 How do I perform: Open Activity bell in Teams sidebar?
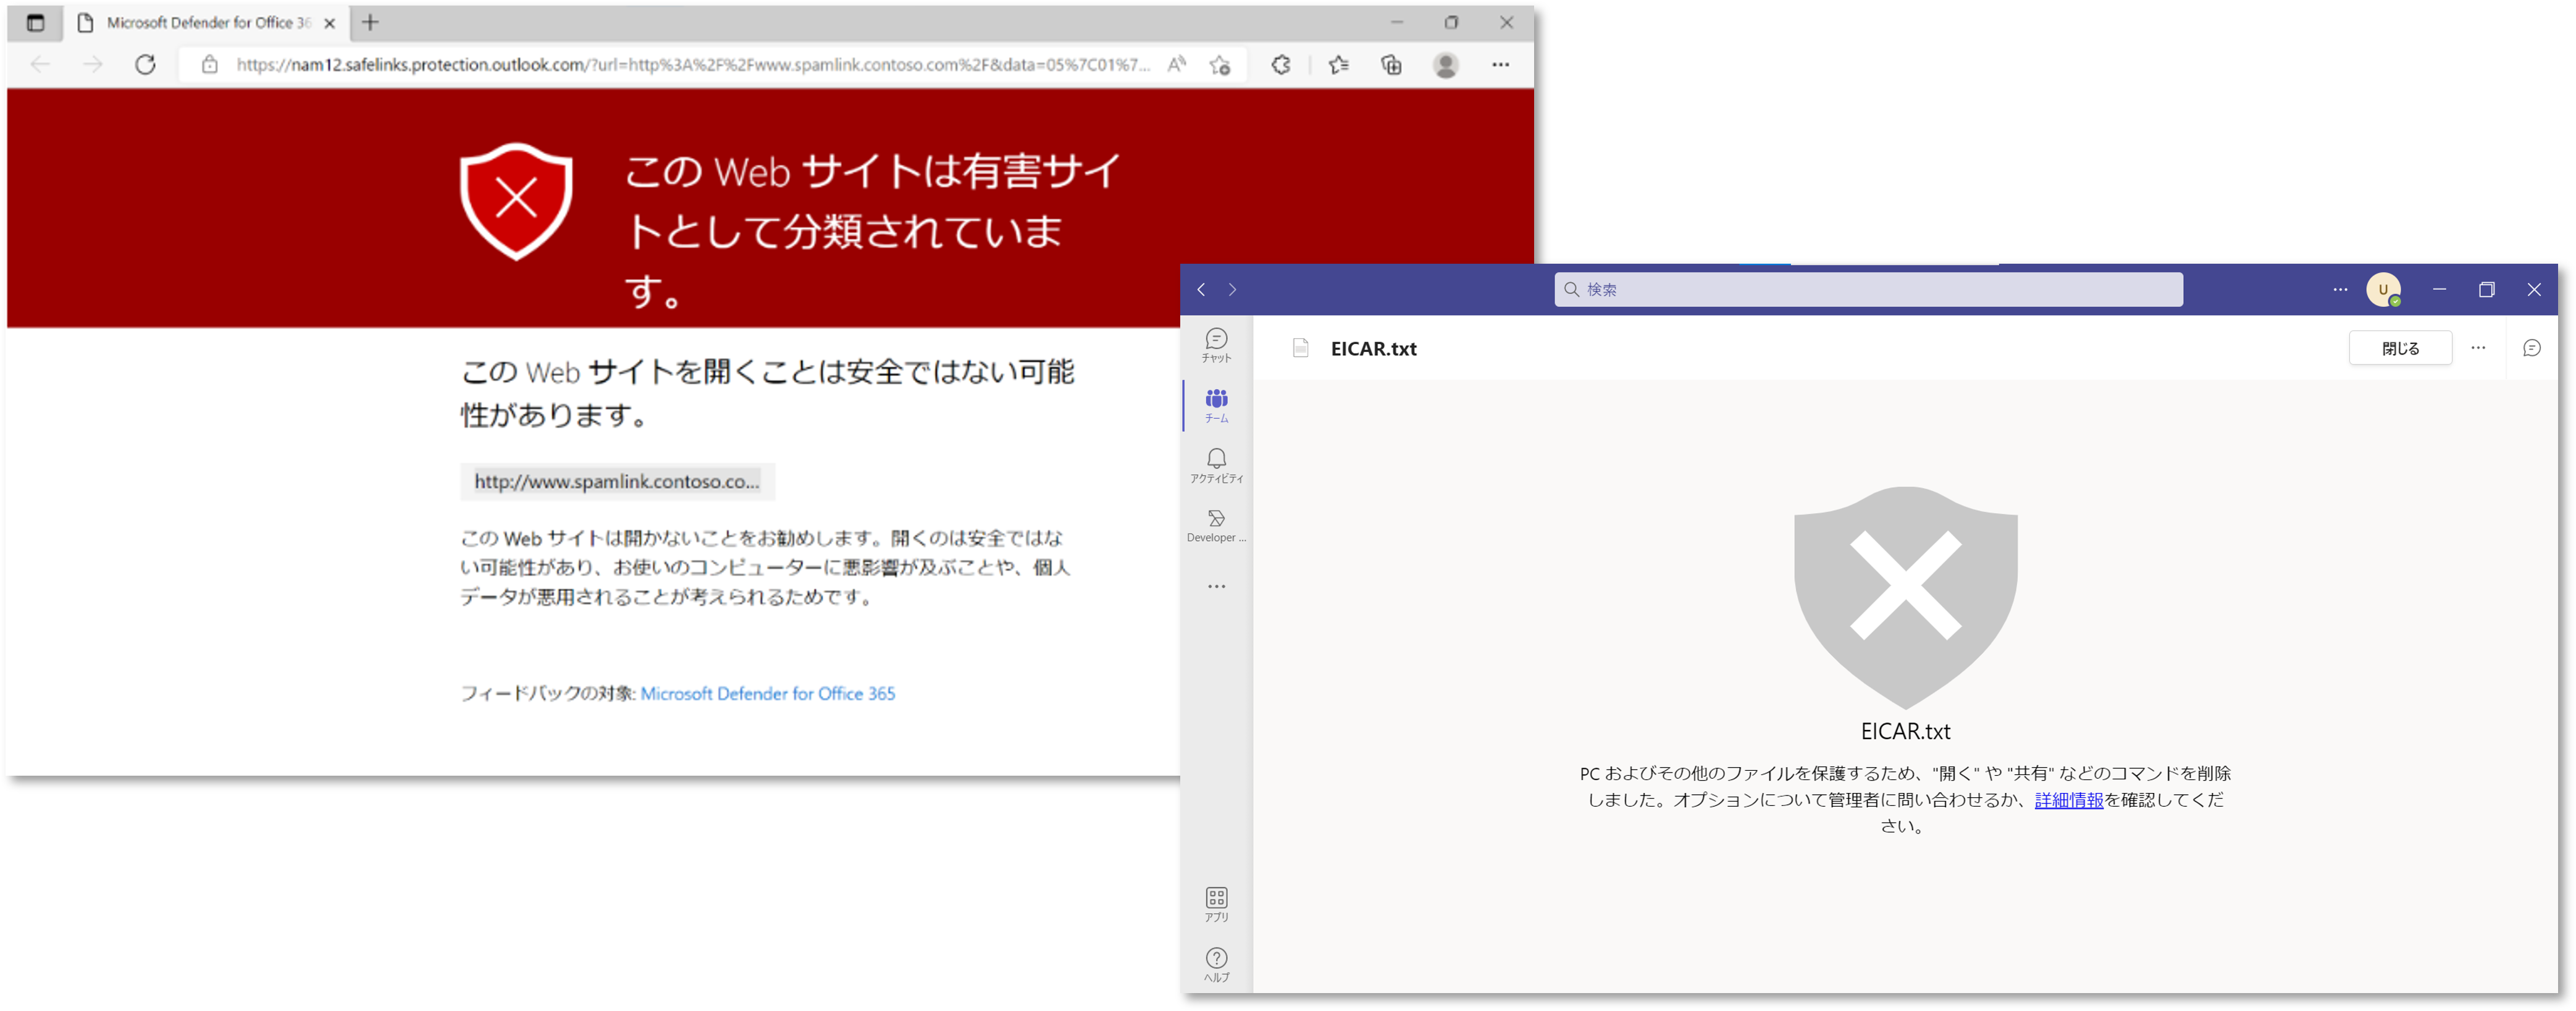click(x=1216, y=465)
